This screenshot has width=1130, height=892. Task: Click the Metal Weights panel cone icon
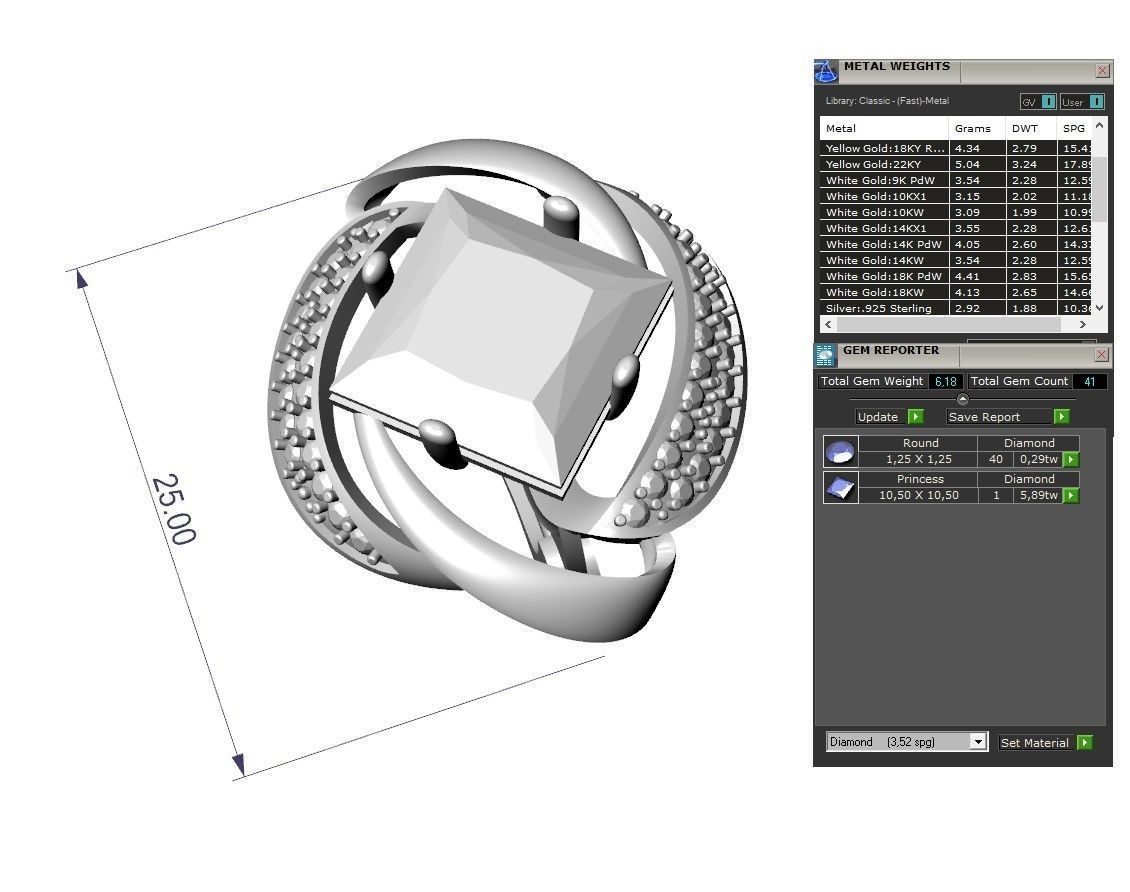pos(825,71)
